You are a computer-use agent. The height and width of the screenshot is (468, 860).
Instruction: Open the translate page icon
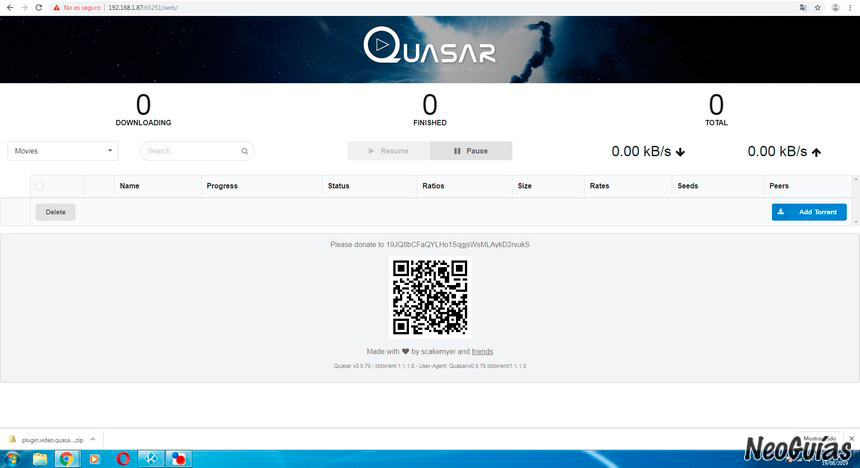[803, 8]
